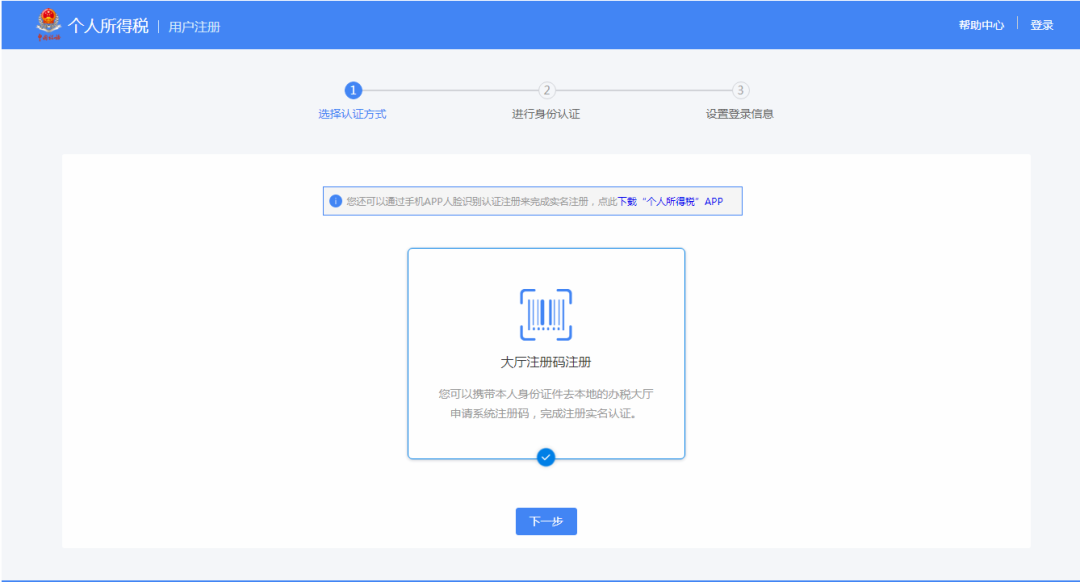Click the blue info icon in notice
The image size is (1080, 582).
[x=336, y=201]
